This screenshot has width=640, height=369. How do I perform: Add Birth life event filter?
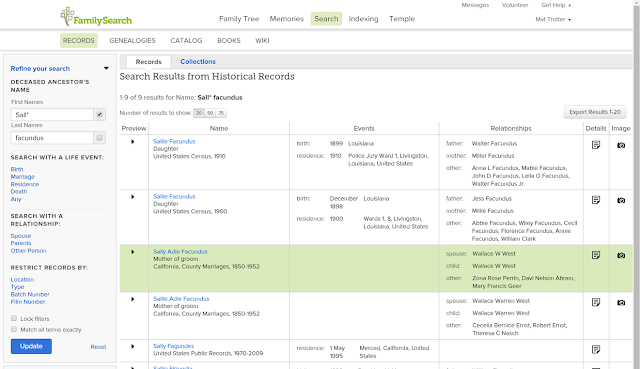pyautogui.click(x=17, y=169)
